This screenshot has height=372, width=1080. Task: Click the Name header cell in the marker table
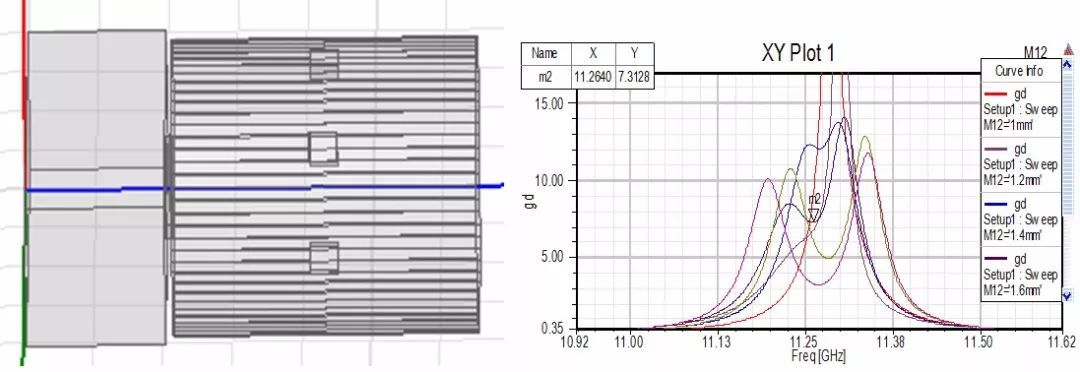545,54
